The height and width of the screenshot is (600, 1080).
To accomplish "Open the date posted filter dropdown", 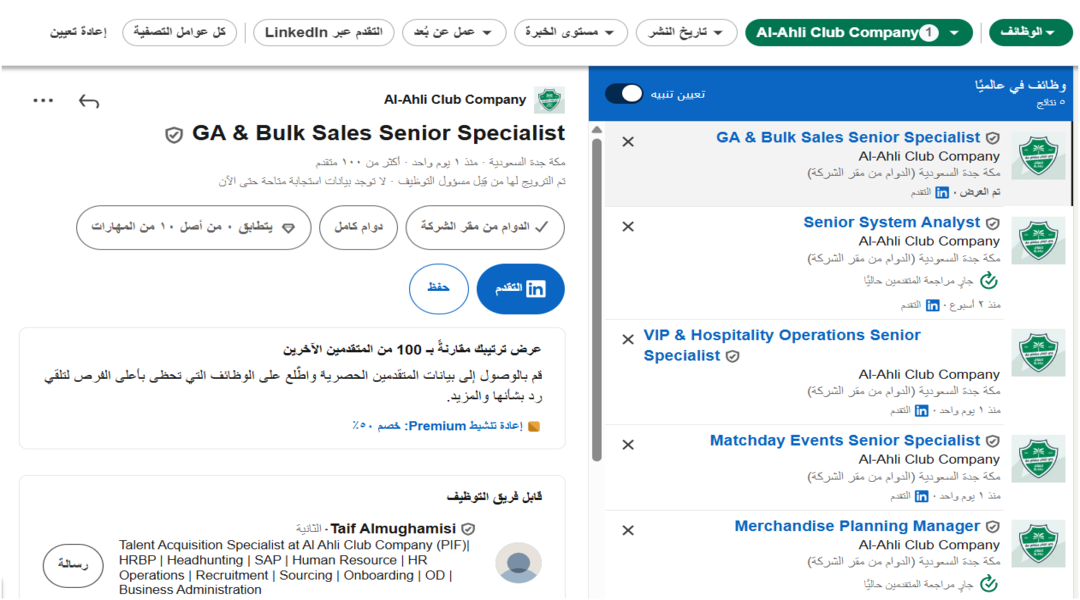I will (x=687, y=33).
